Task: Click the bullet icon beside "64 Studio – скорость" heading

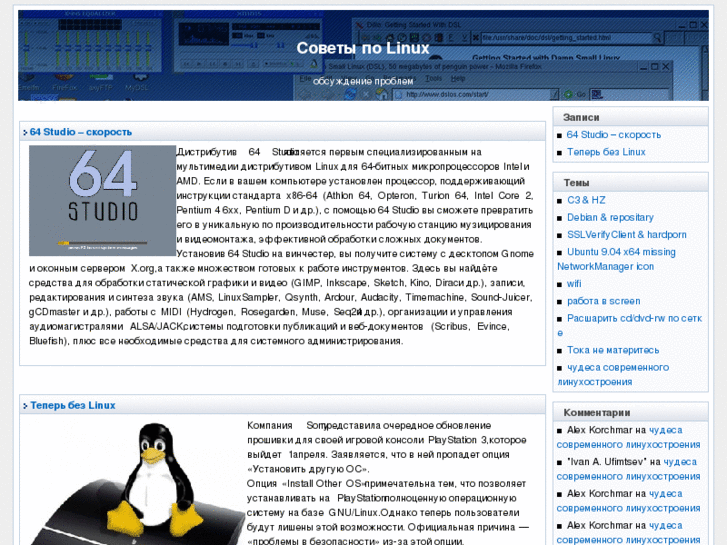Action: (24, 132)
